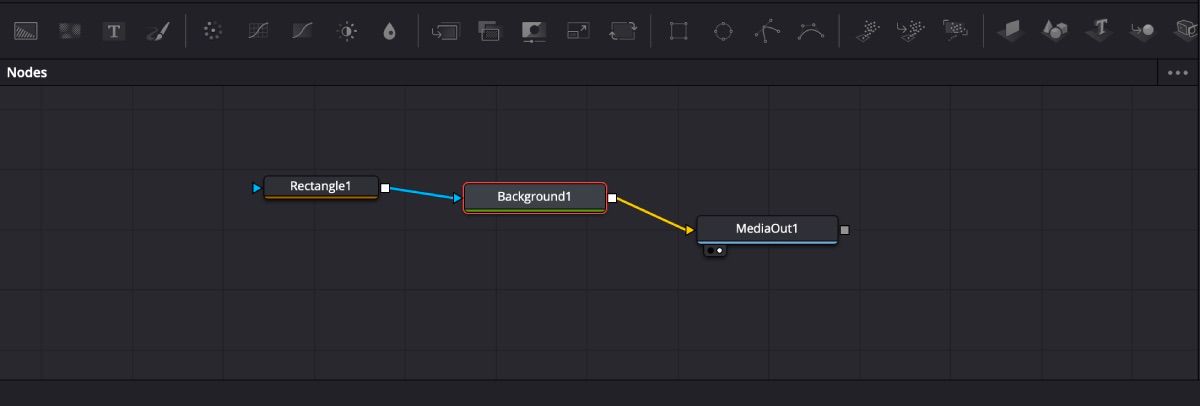Click Rectangle1 node's white output square

click(385, 187)
